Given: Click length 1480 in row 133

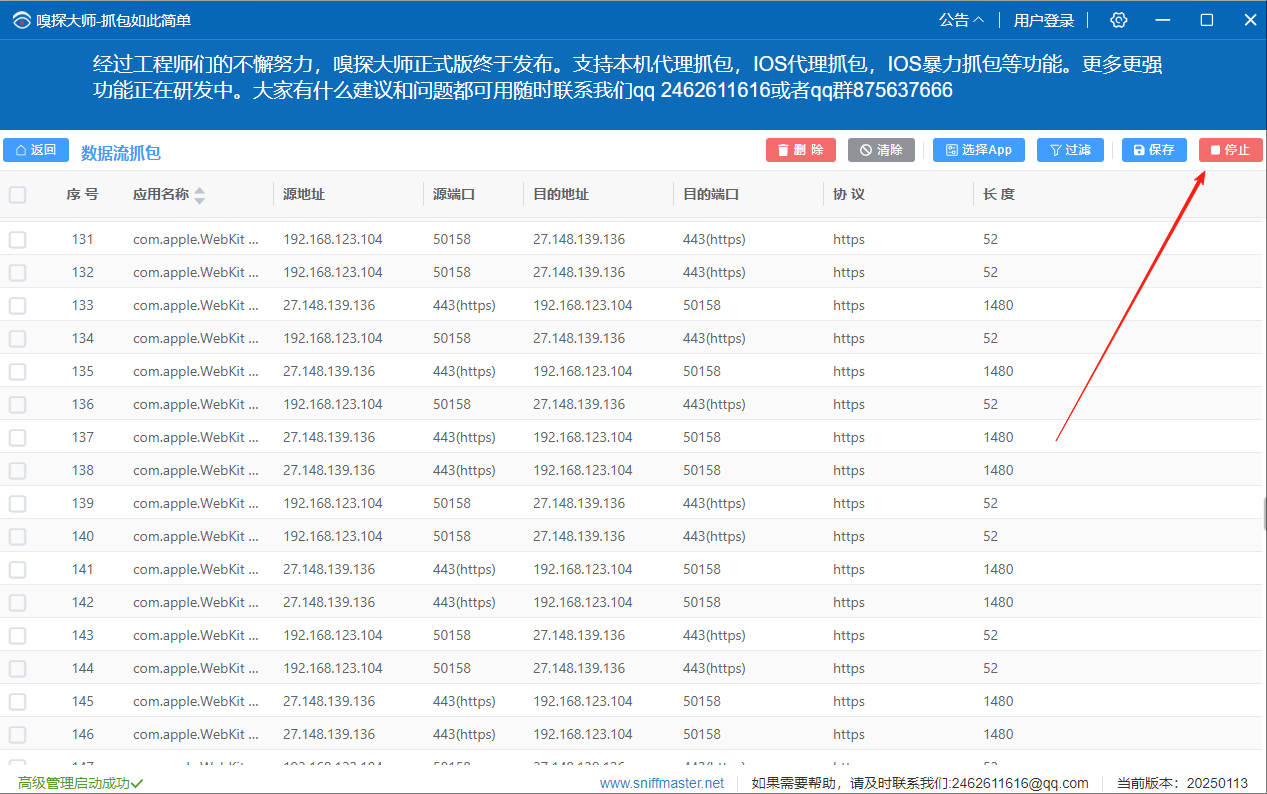Looking at the screenshot, I should tap(998, 306).
